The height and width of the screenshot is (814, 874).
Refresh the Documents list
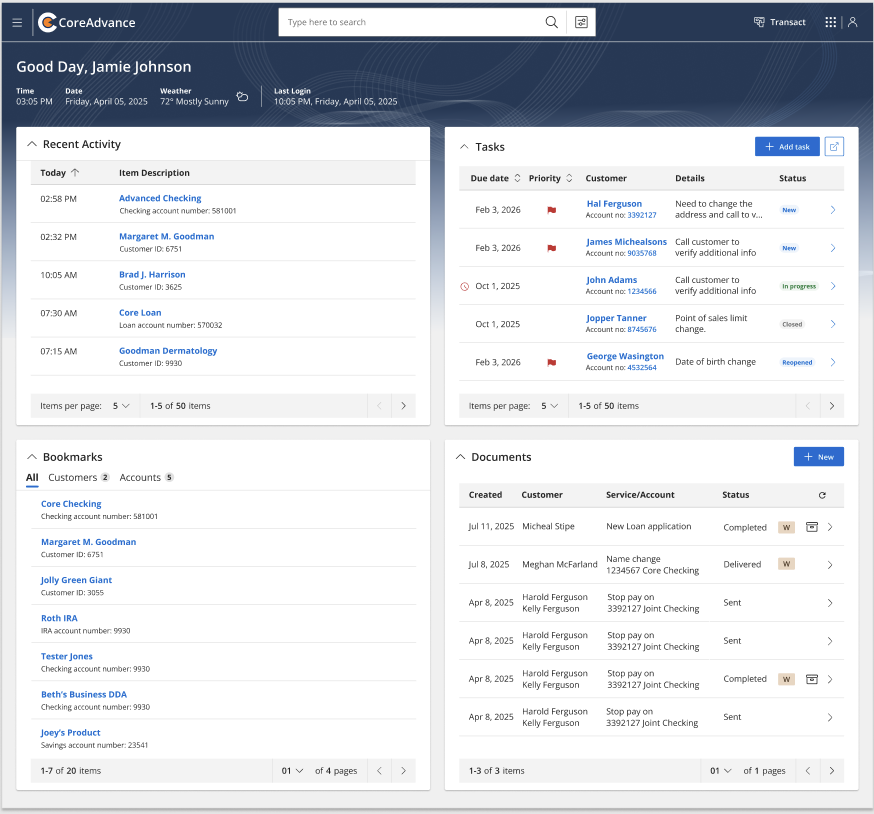822,495
